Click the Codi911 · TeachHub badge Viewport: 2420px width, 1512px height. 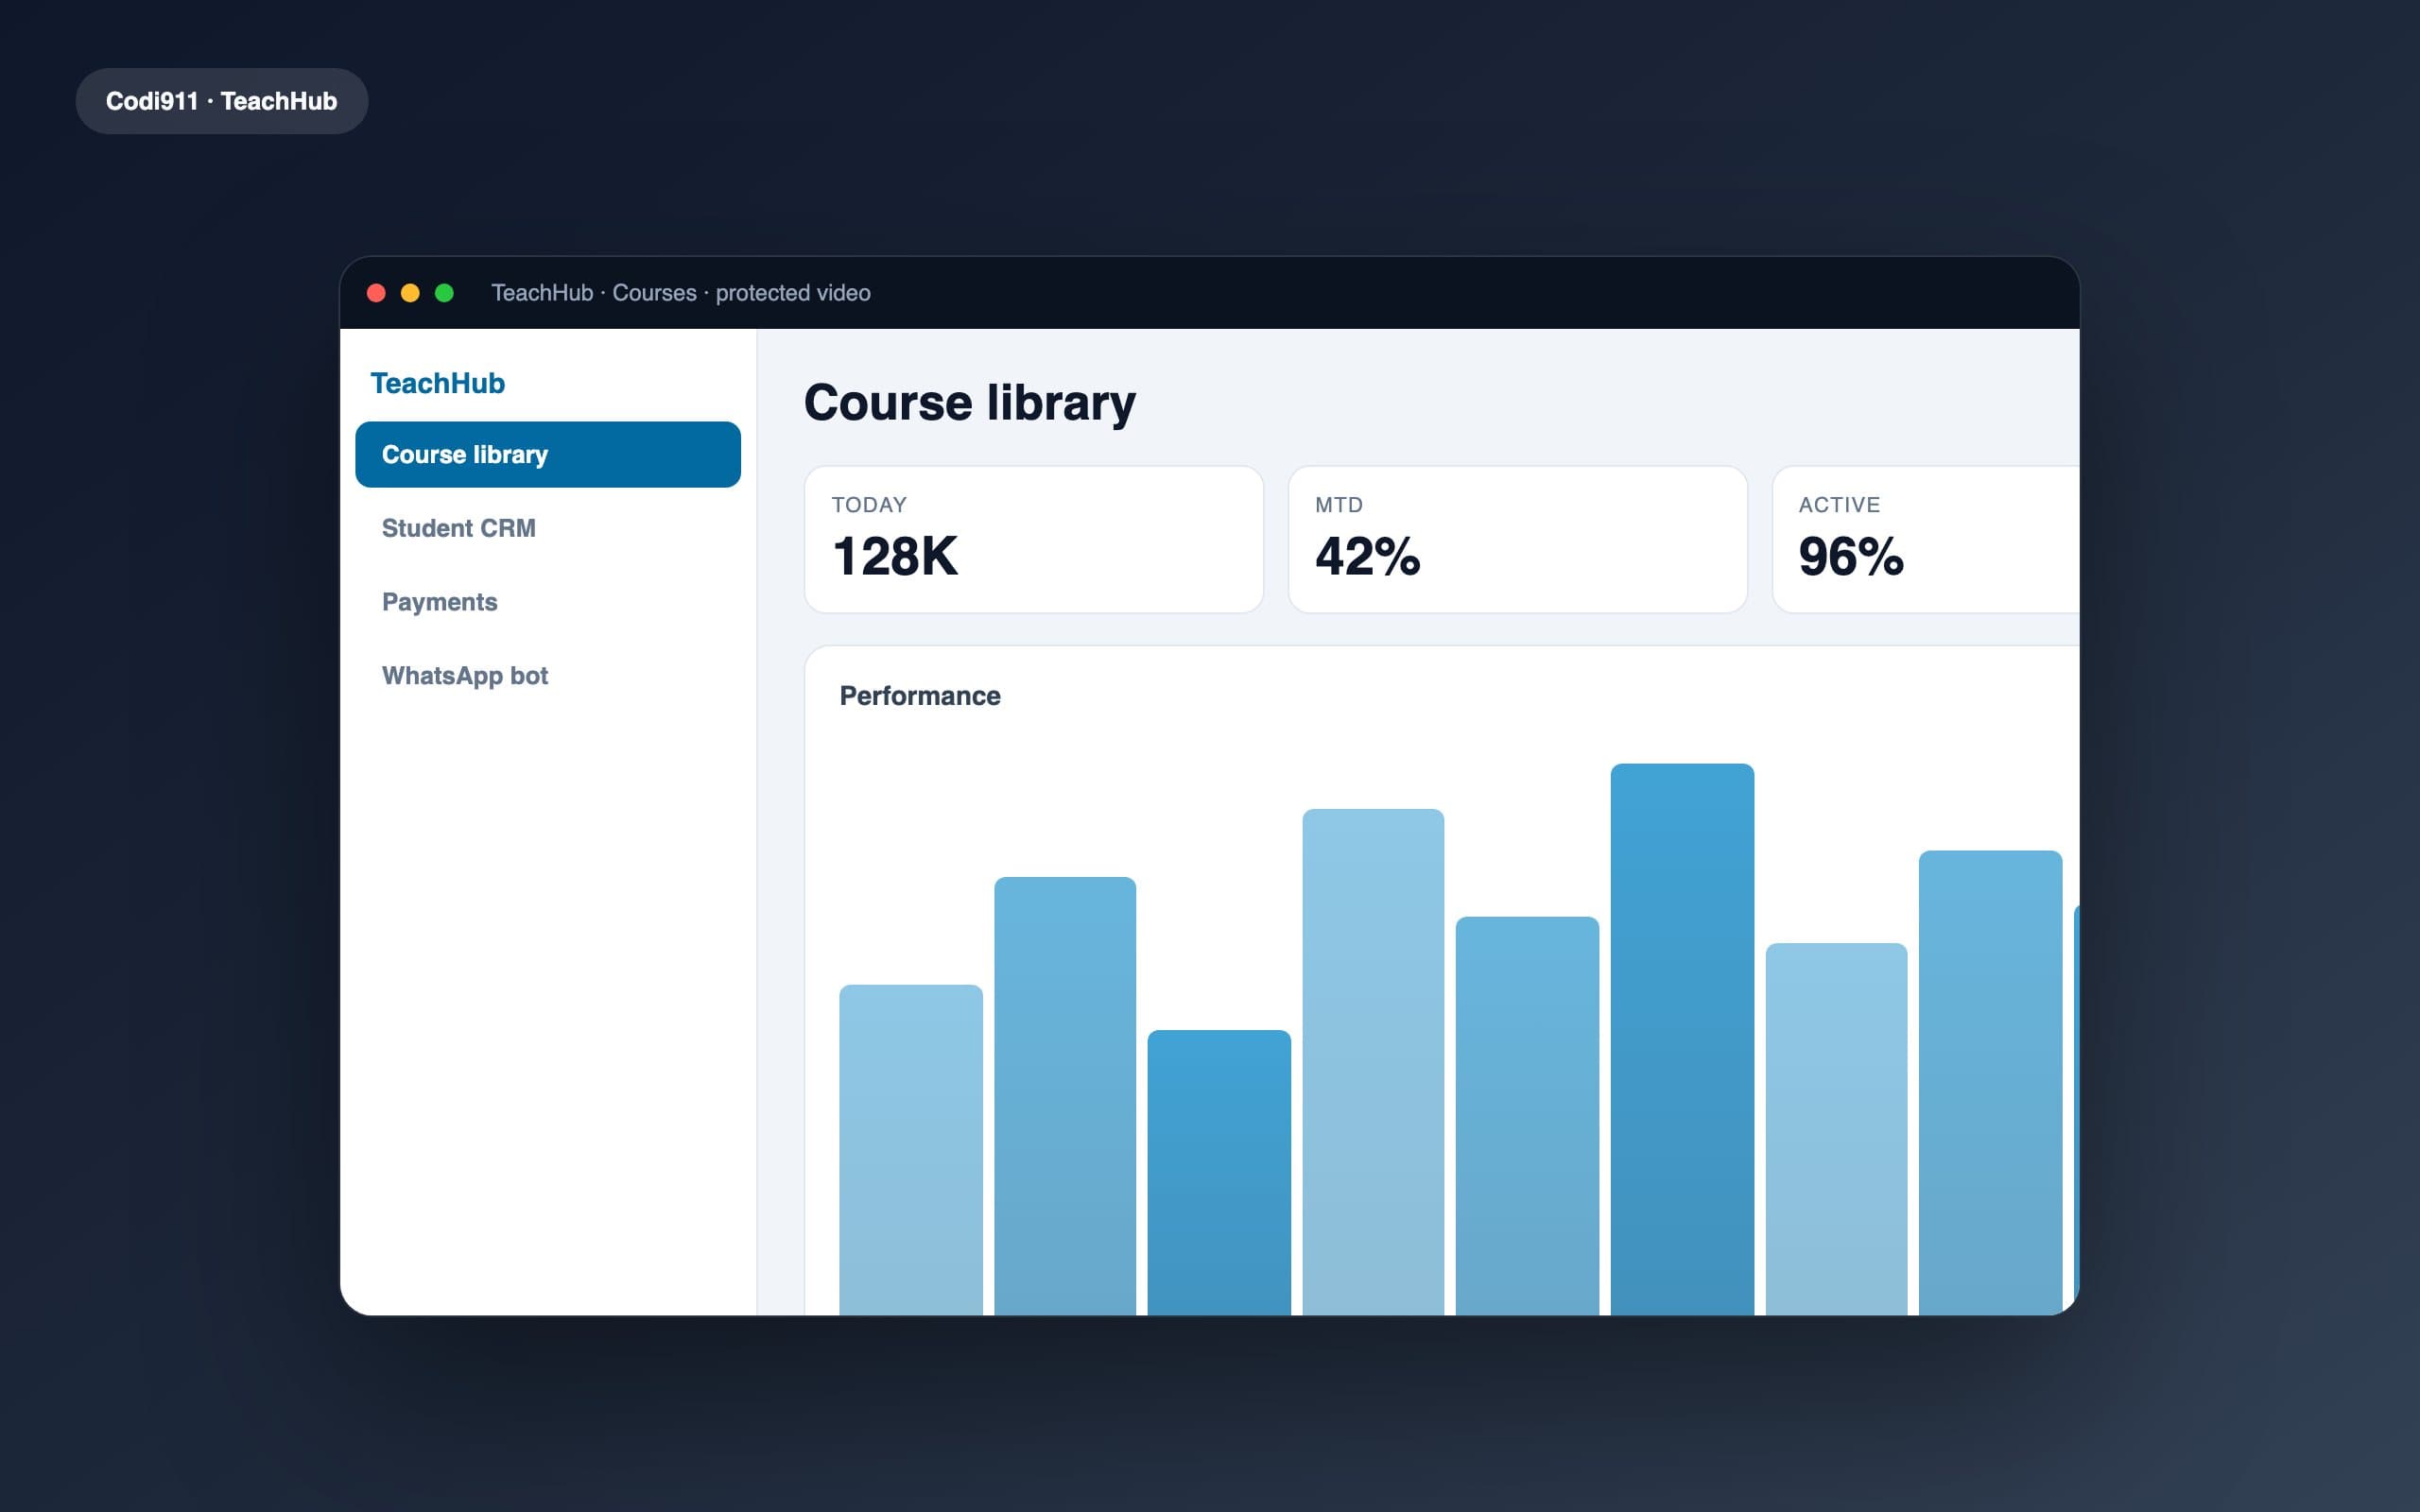point(222,101)
